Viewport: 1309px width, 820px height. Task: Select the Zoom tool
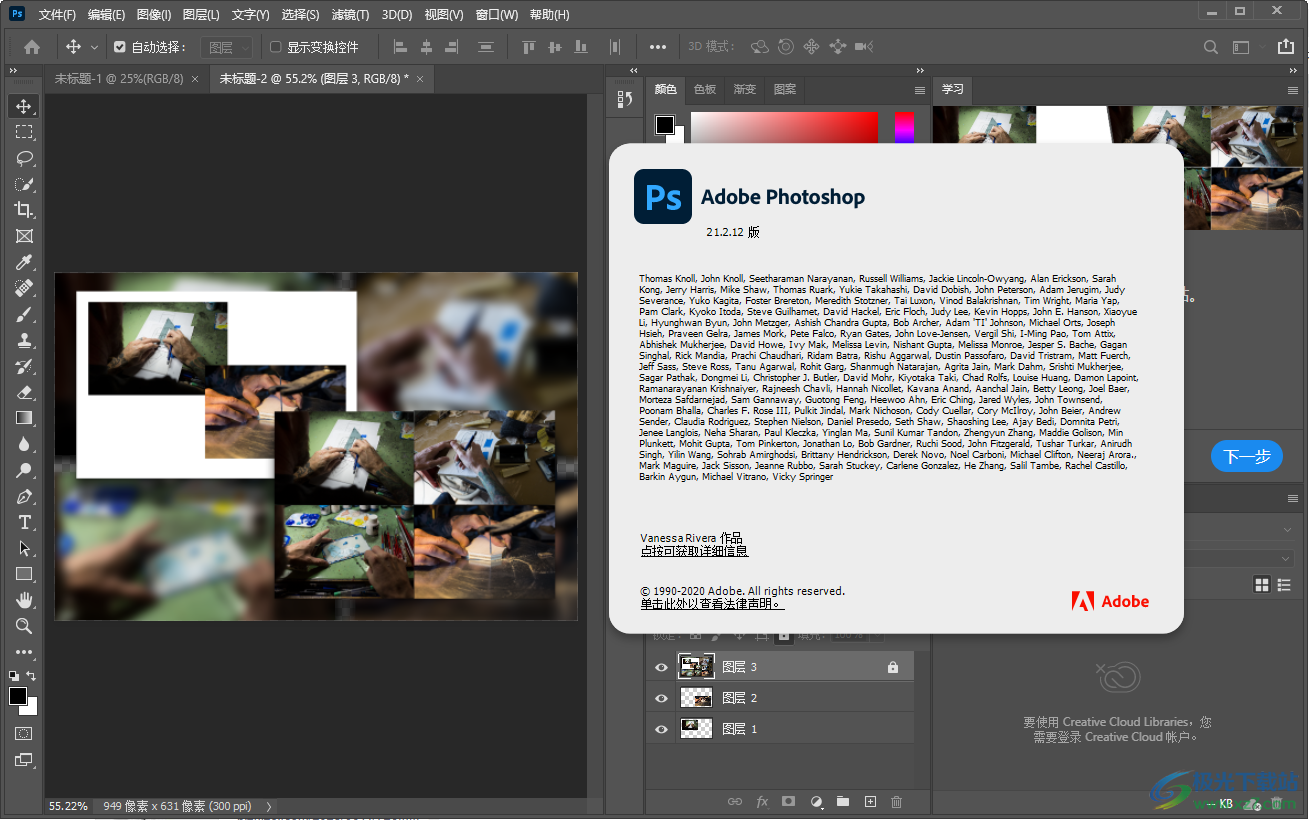(24, 626)
